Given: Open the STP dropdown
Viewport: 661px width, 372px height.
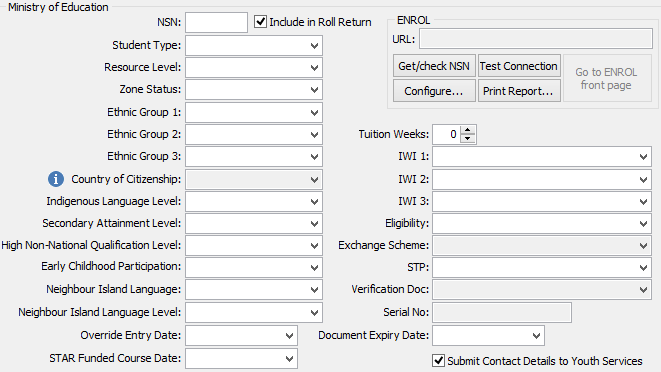Looking at the screenshot, I should point(542,267).
